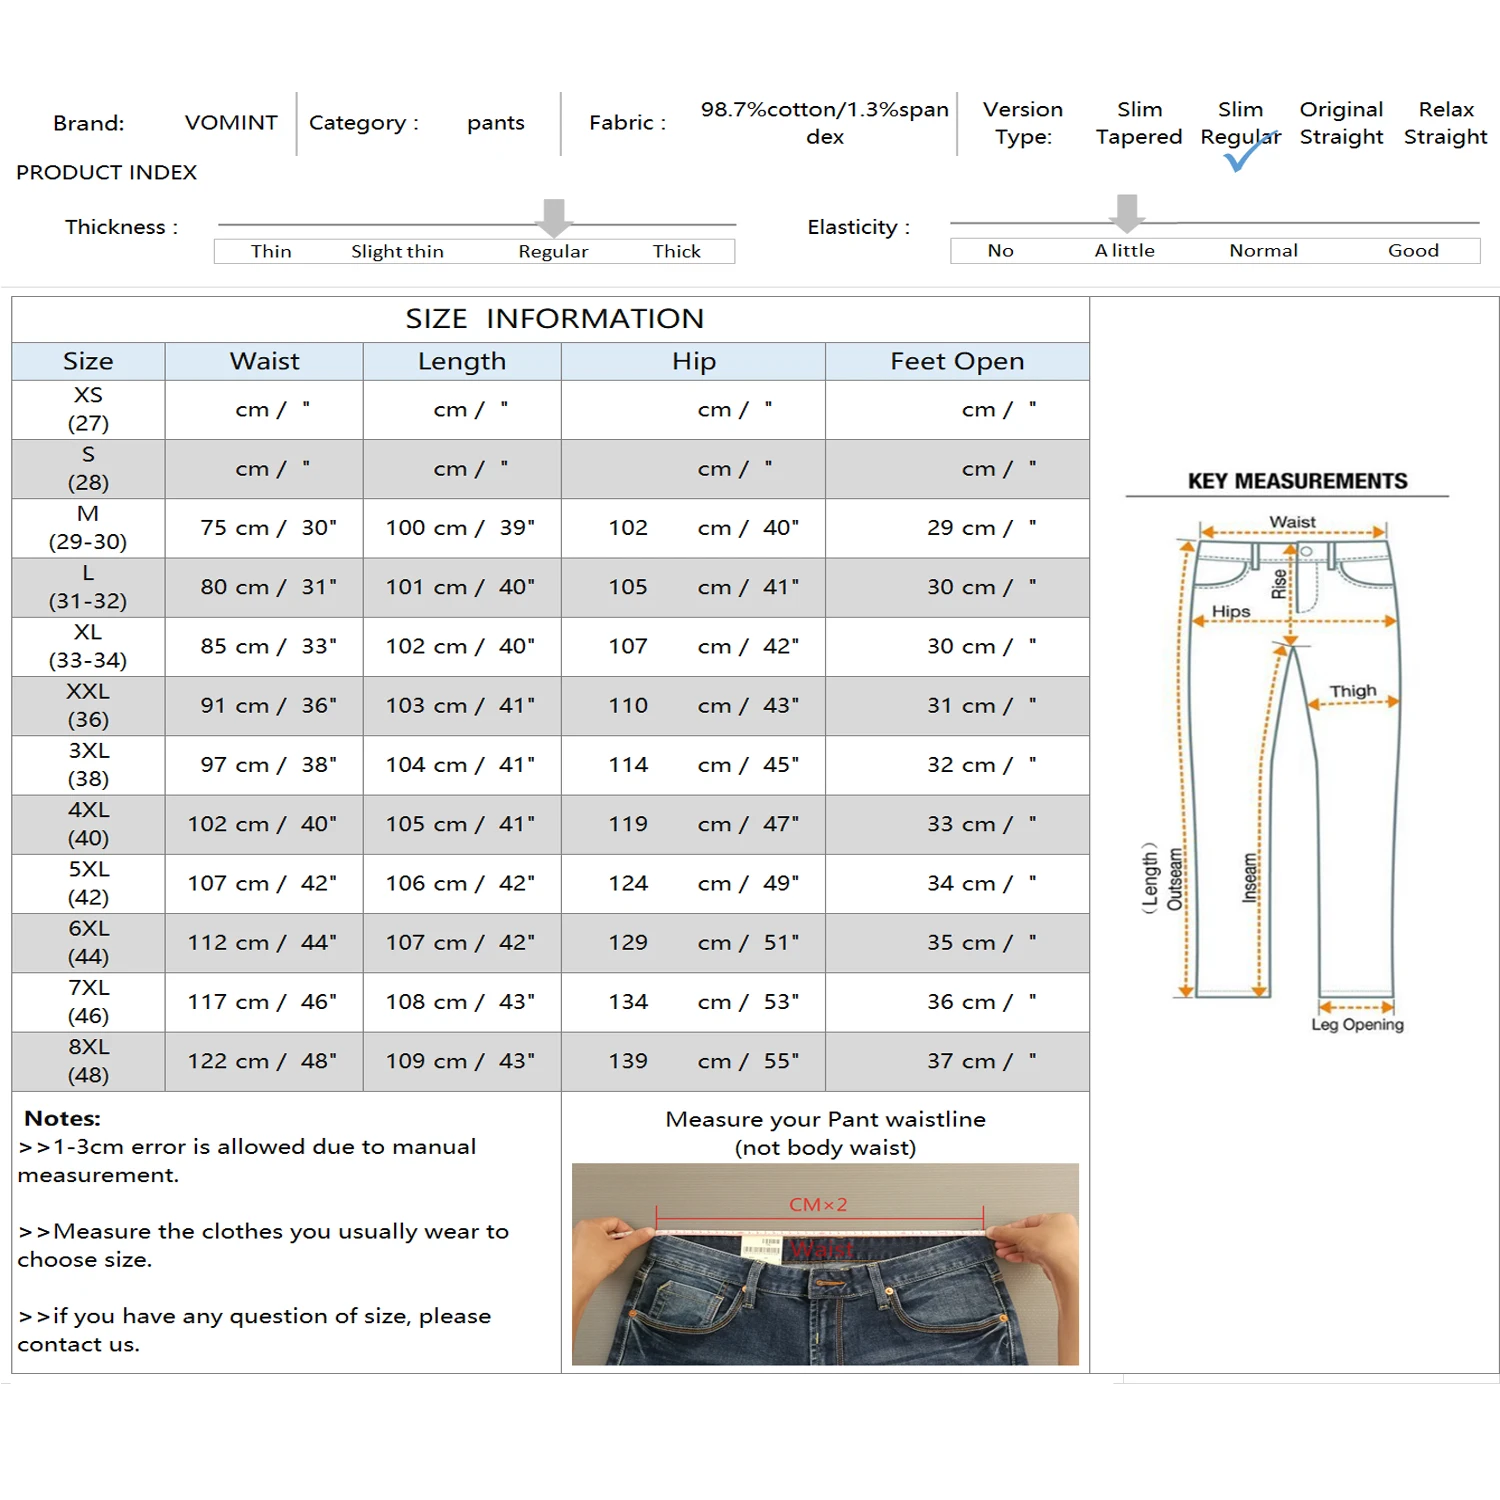Click the 'Leg Opening' label on the diagram
This screenshot has height=1500, width=1500.
1358,1025
